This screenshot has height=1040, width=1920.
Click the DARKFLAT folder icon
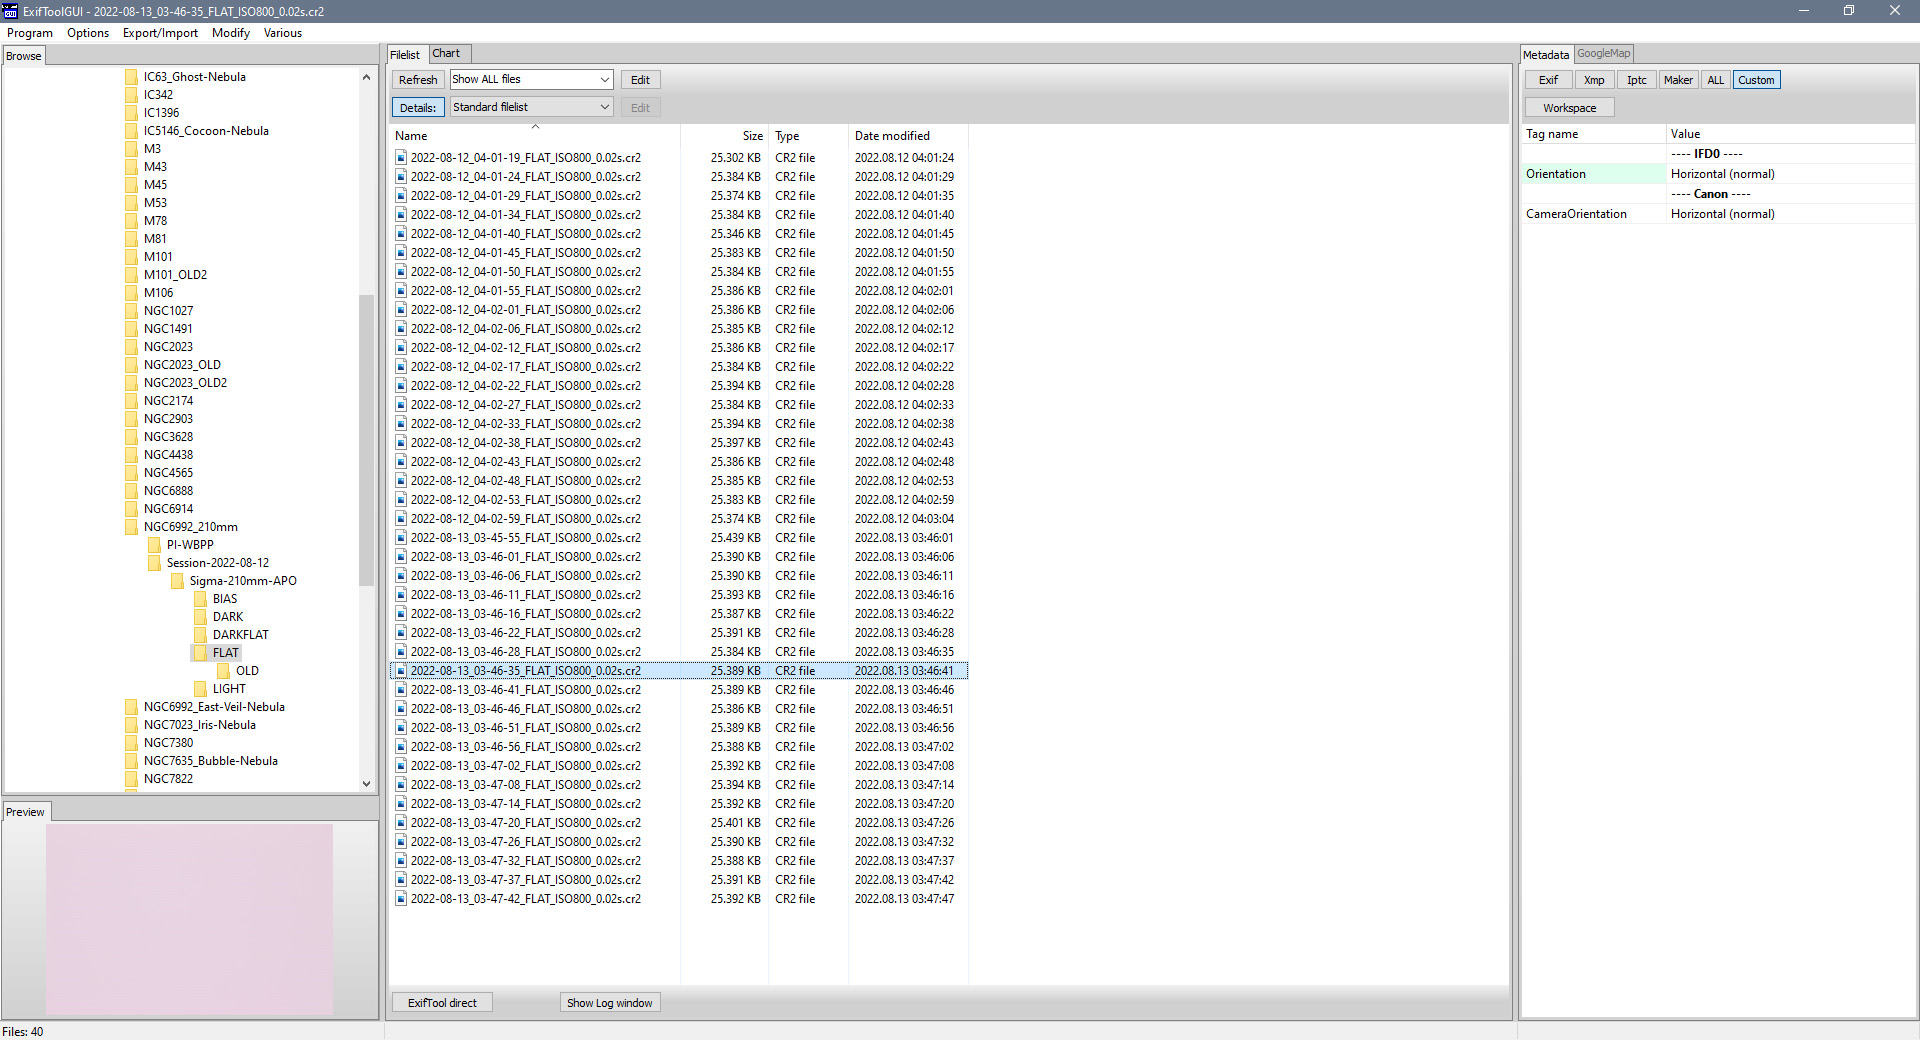point(200,635)
